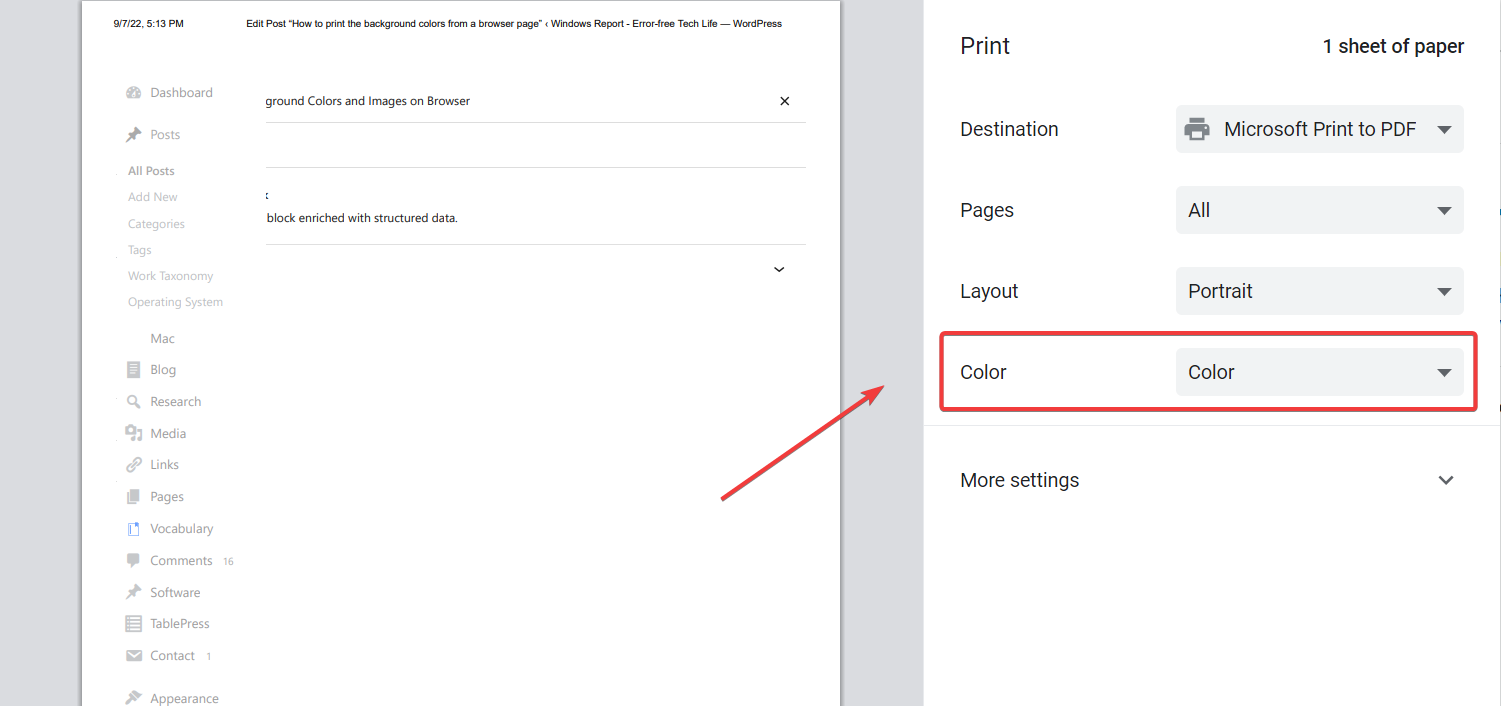
Task: Click the Dashboard gauge icon in preview
Action: point(134,93)
